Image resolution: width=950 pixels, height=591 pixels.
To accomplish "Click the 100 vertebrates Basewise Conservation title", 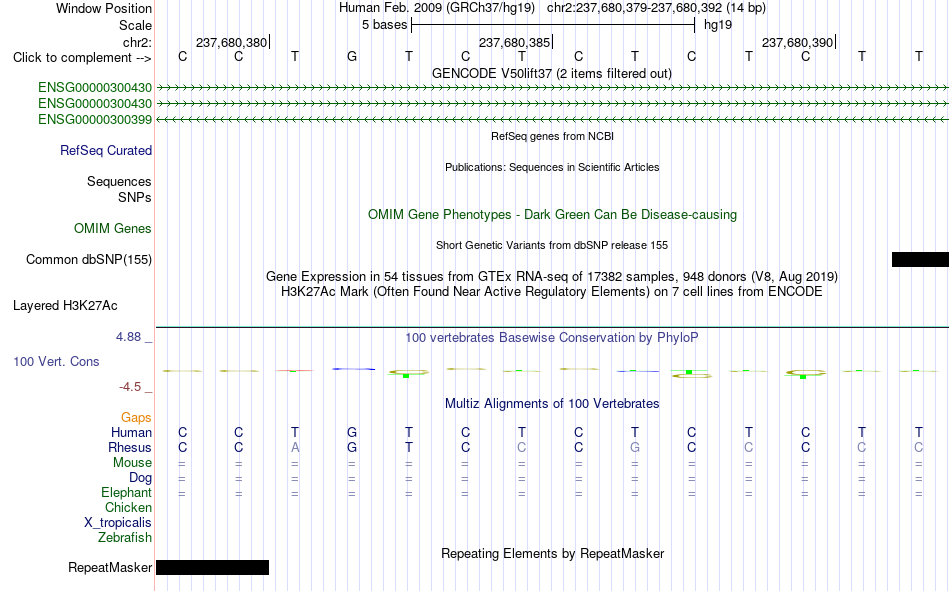I will 552,338.
